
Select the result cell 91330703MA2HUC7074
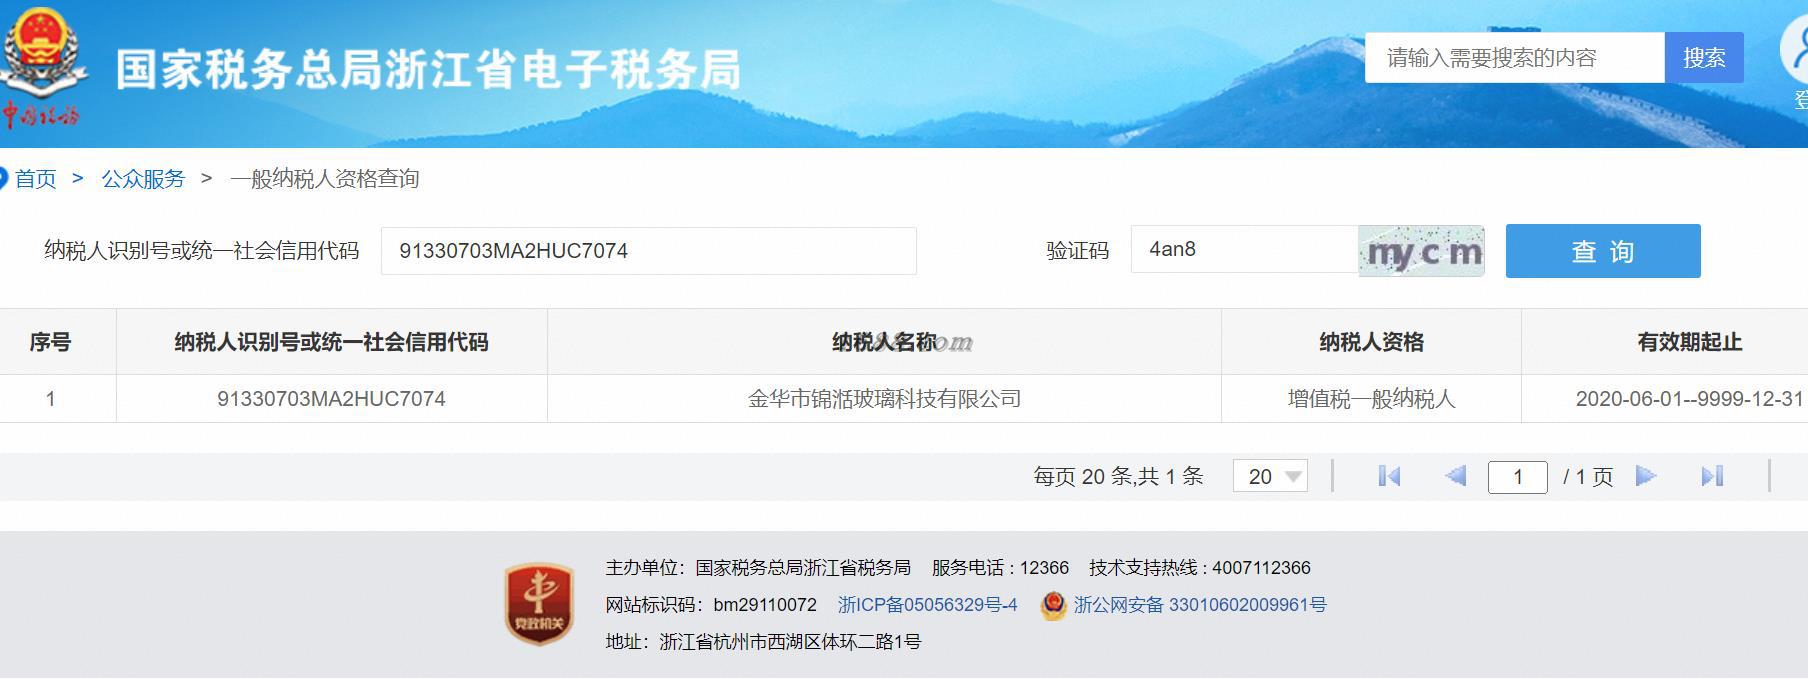331,399
